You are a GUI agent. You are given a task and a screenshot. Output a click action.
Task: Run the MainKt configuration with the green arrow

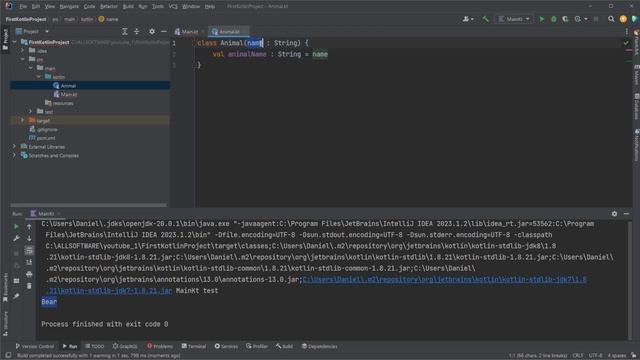(x=542, y=19)
